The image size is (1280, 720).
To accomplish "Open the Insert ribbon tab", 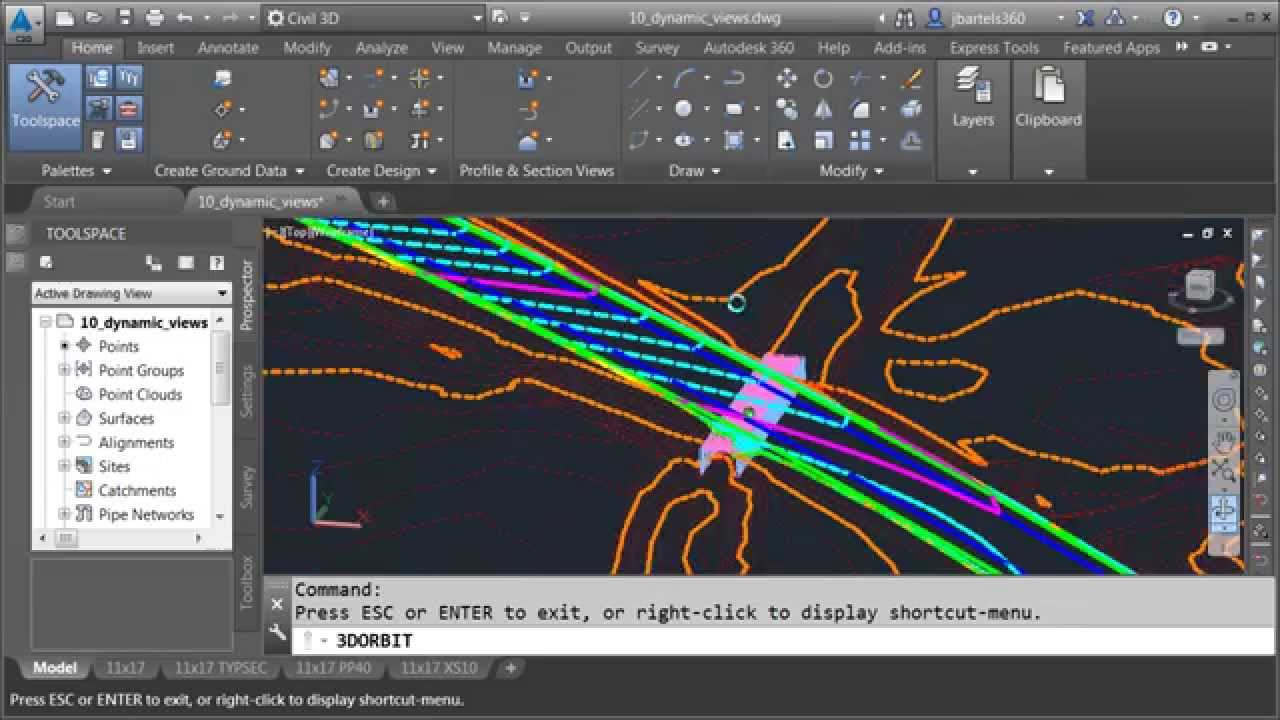I will (155, 47).
